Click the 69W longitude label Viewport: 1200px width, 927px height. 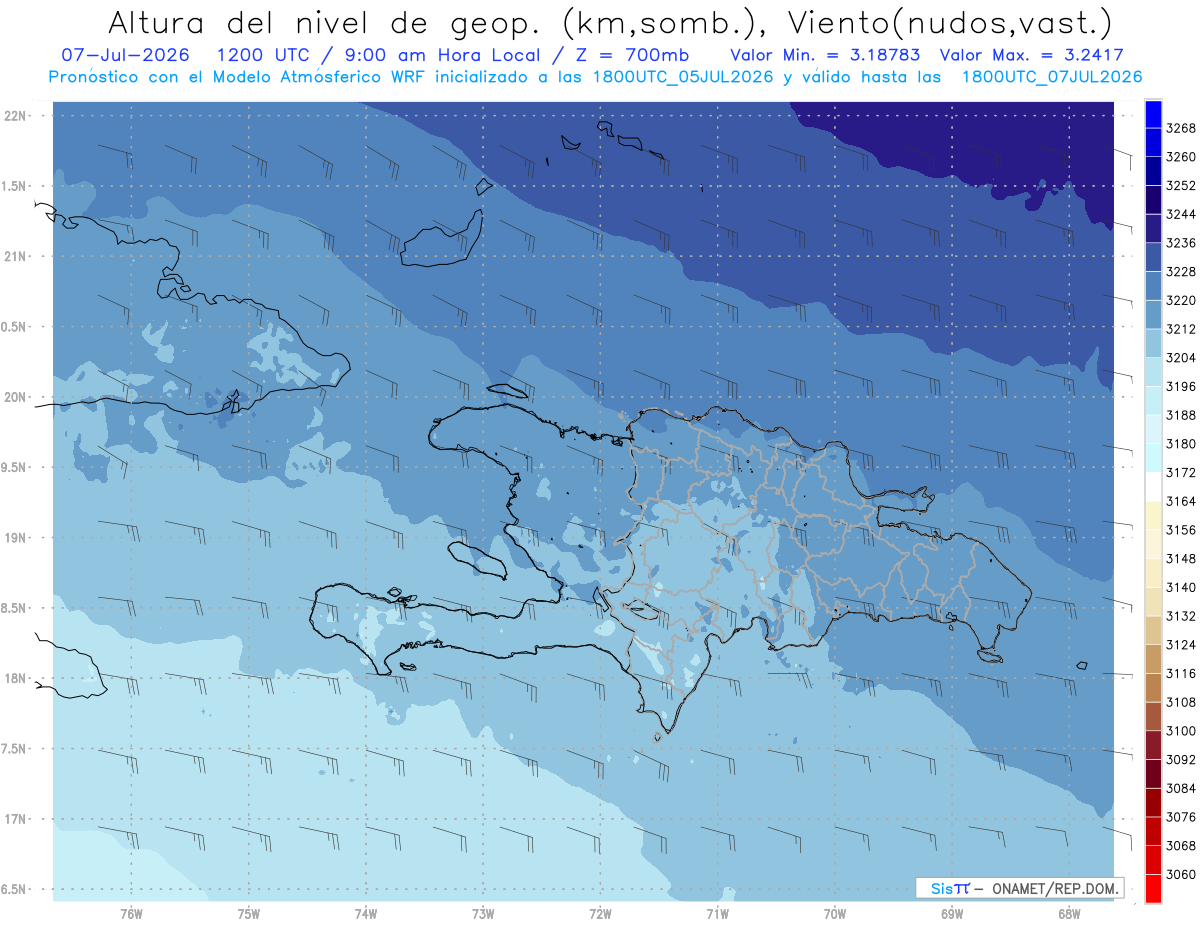[x=952, y=914]
